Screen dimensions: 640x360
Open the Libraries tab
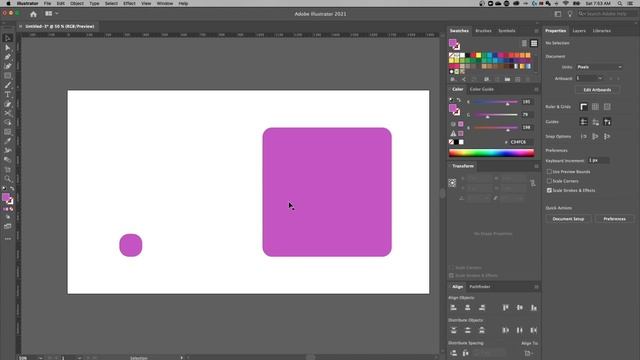tap(602, 31)
